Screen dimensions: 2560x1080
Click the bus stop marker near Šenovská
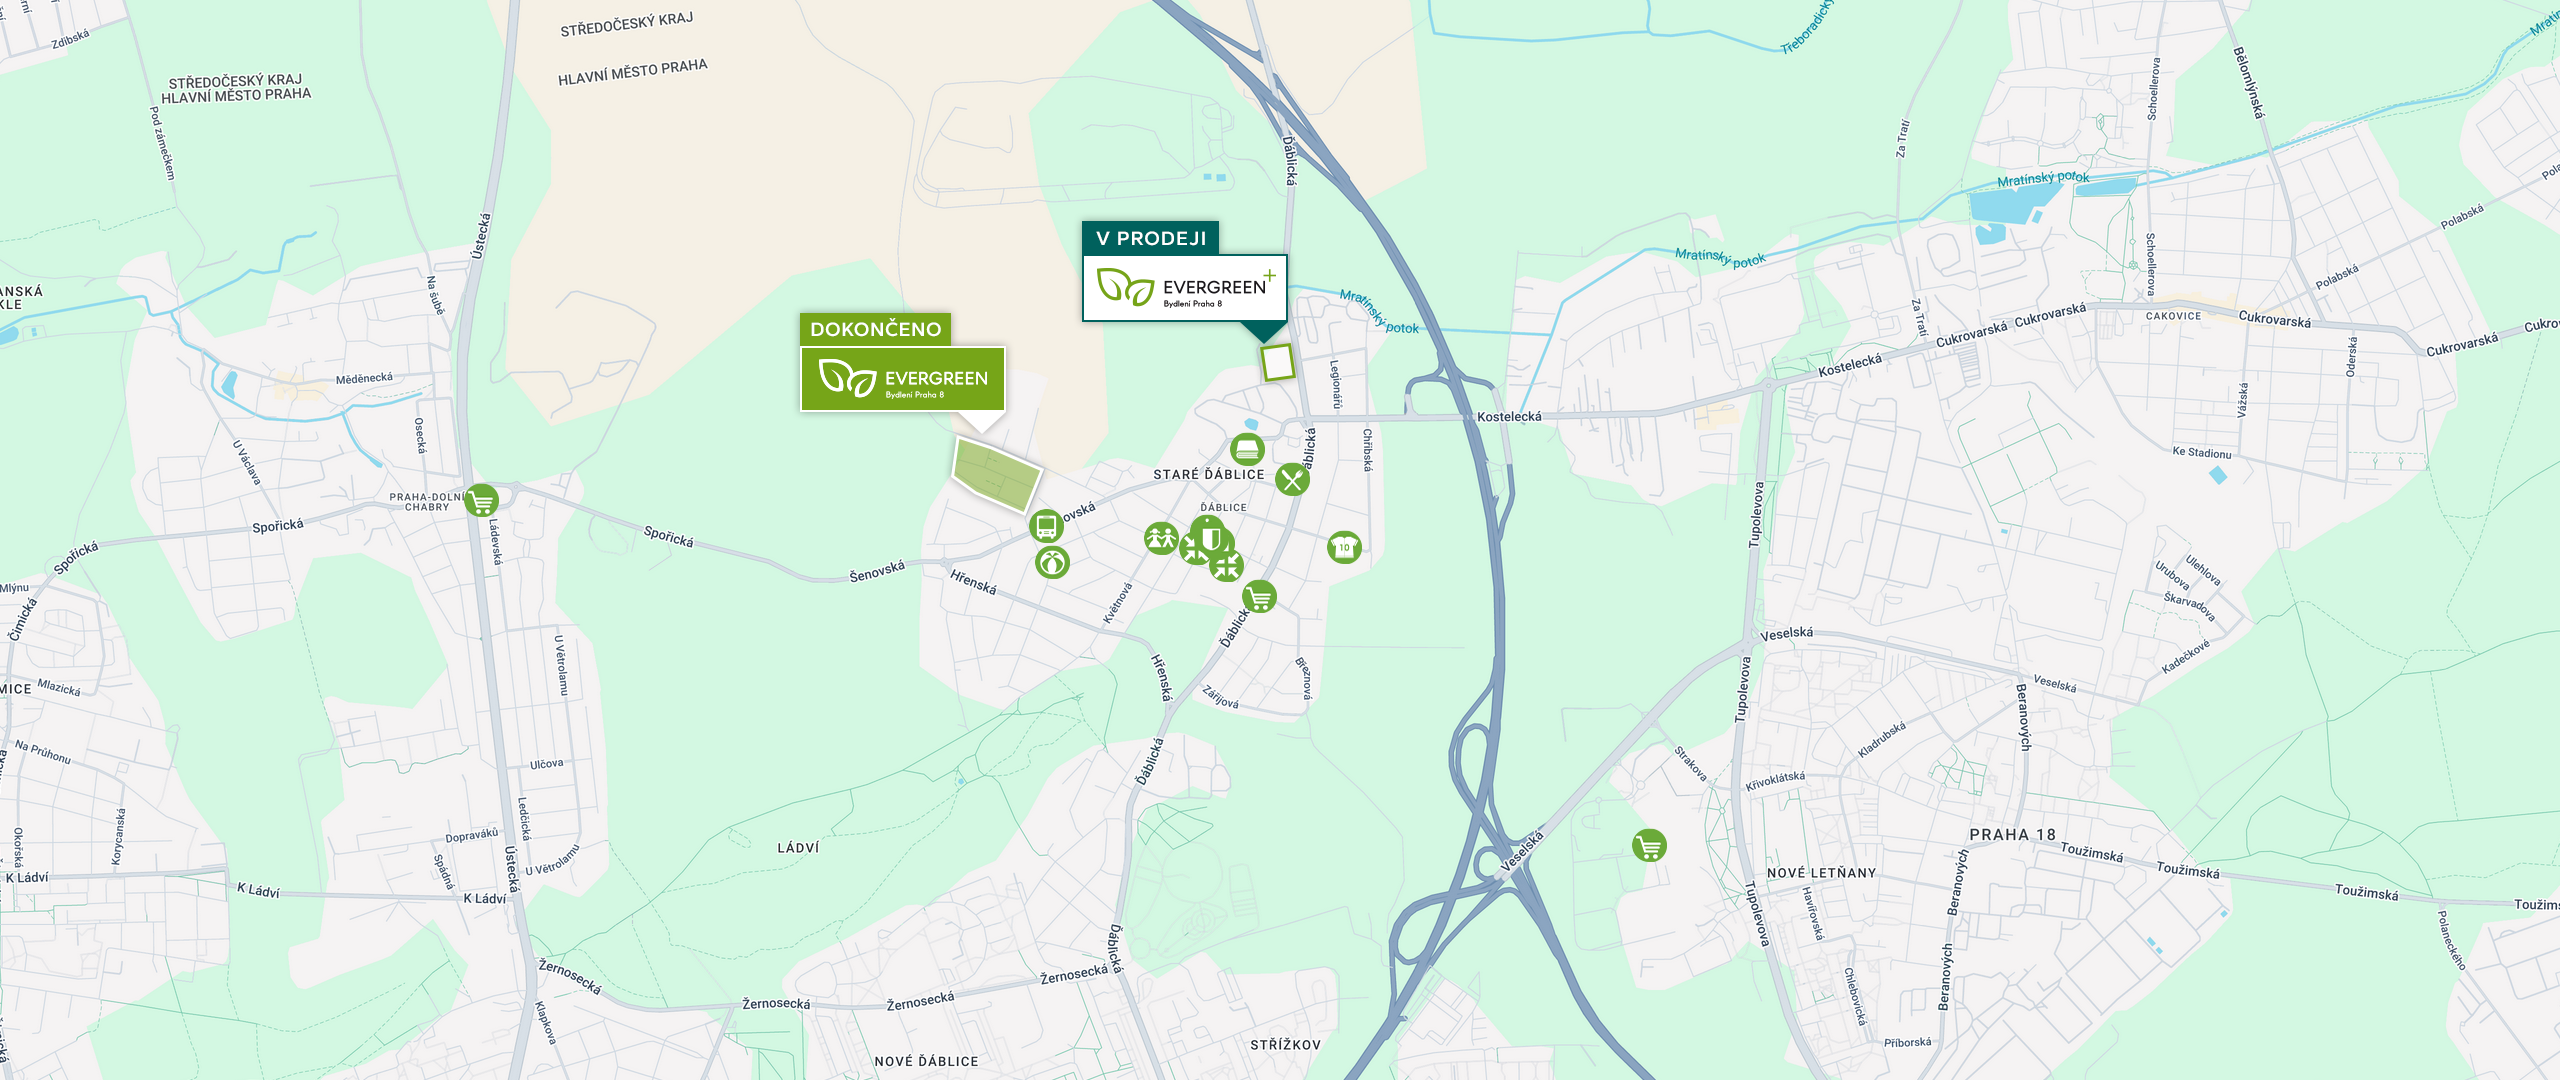tap(1046, 526)
